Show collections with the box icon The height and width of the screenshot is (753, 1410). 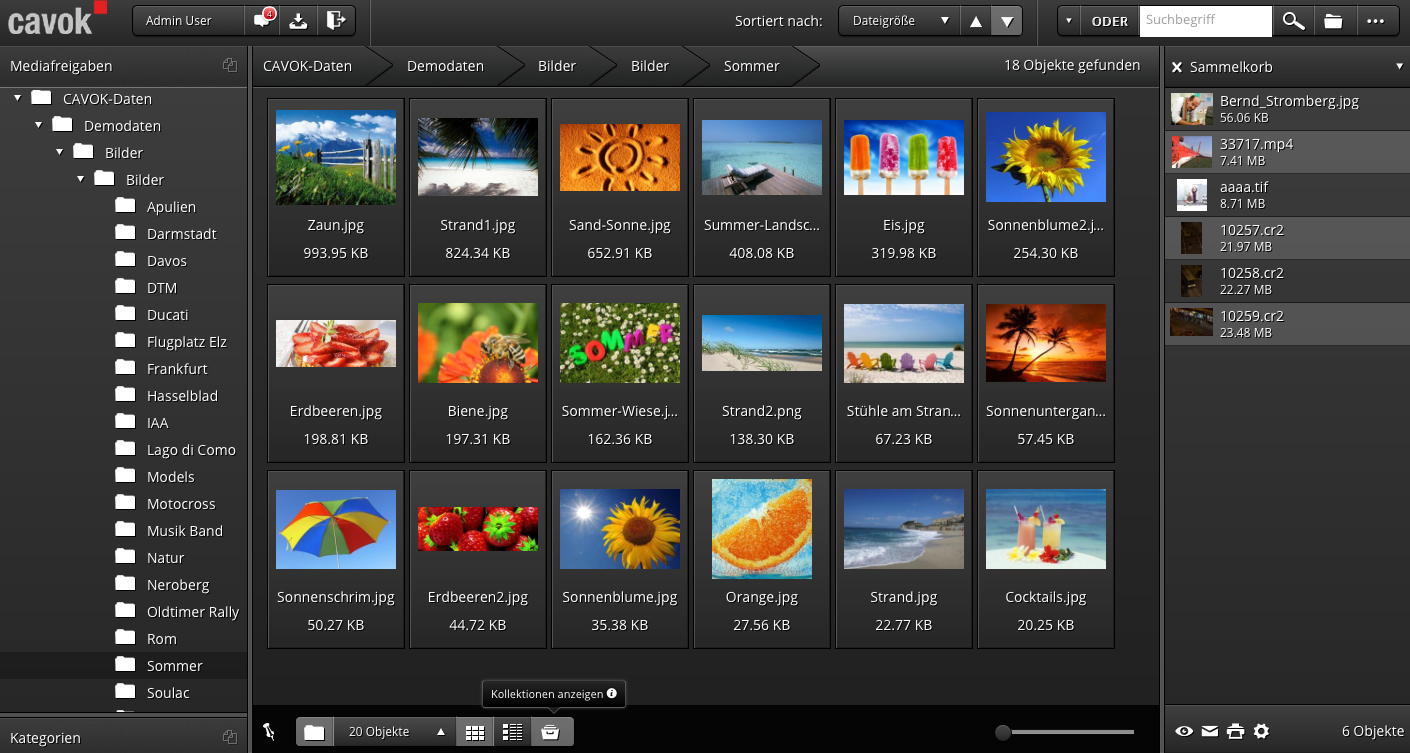[551, 732]
